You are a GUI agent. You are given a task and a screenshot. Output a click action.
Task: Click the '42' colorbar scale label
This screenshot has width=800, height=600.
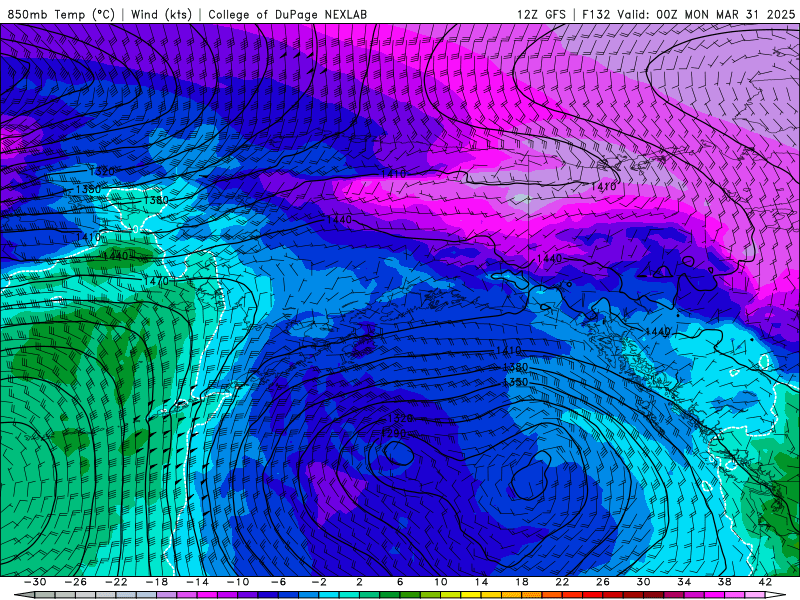[x=765, y=582]
